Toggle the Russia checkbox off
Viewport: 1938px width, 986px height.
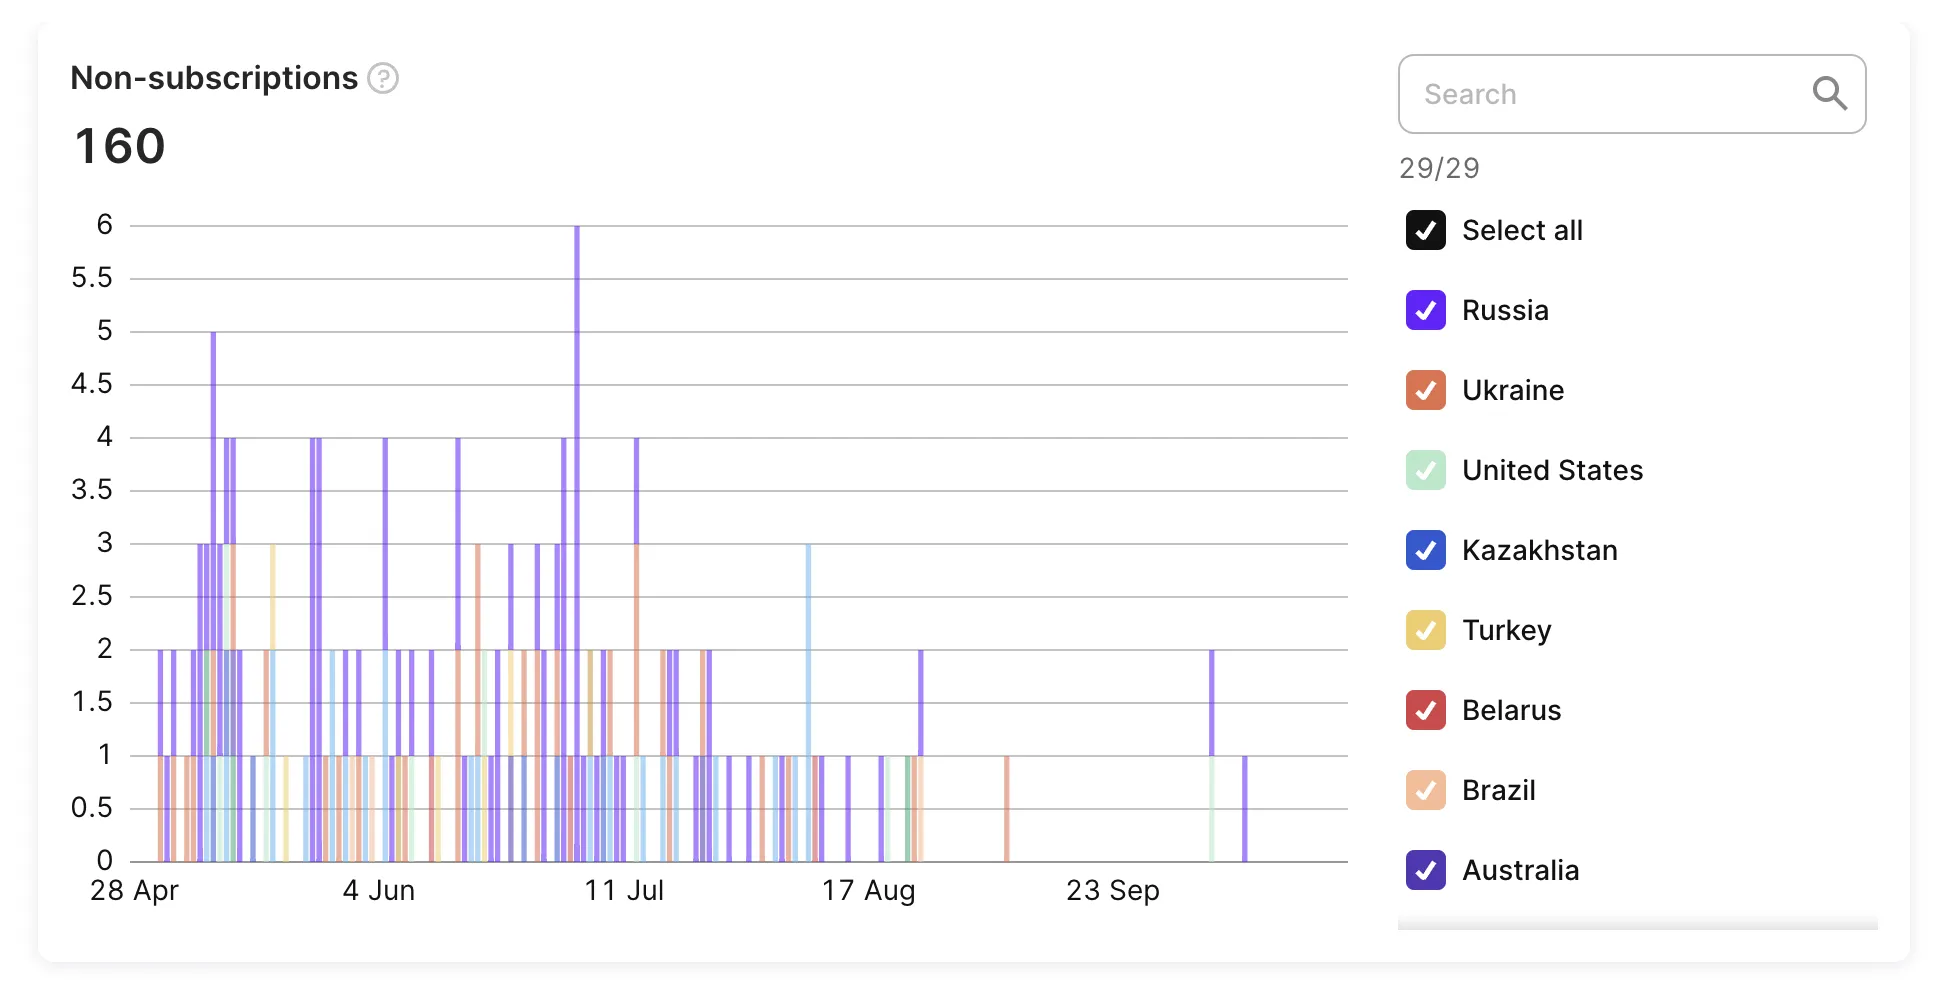1425,310
